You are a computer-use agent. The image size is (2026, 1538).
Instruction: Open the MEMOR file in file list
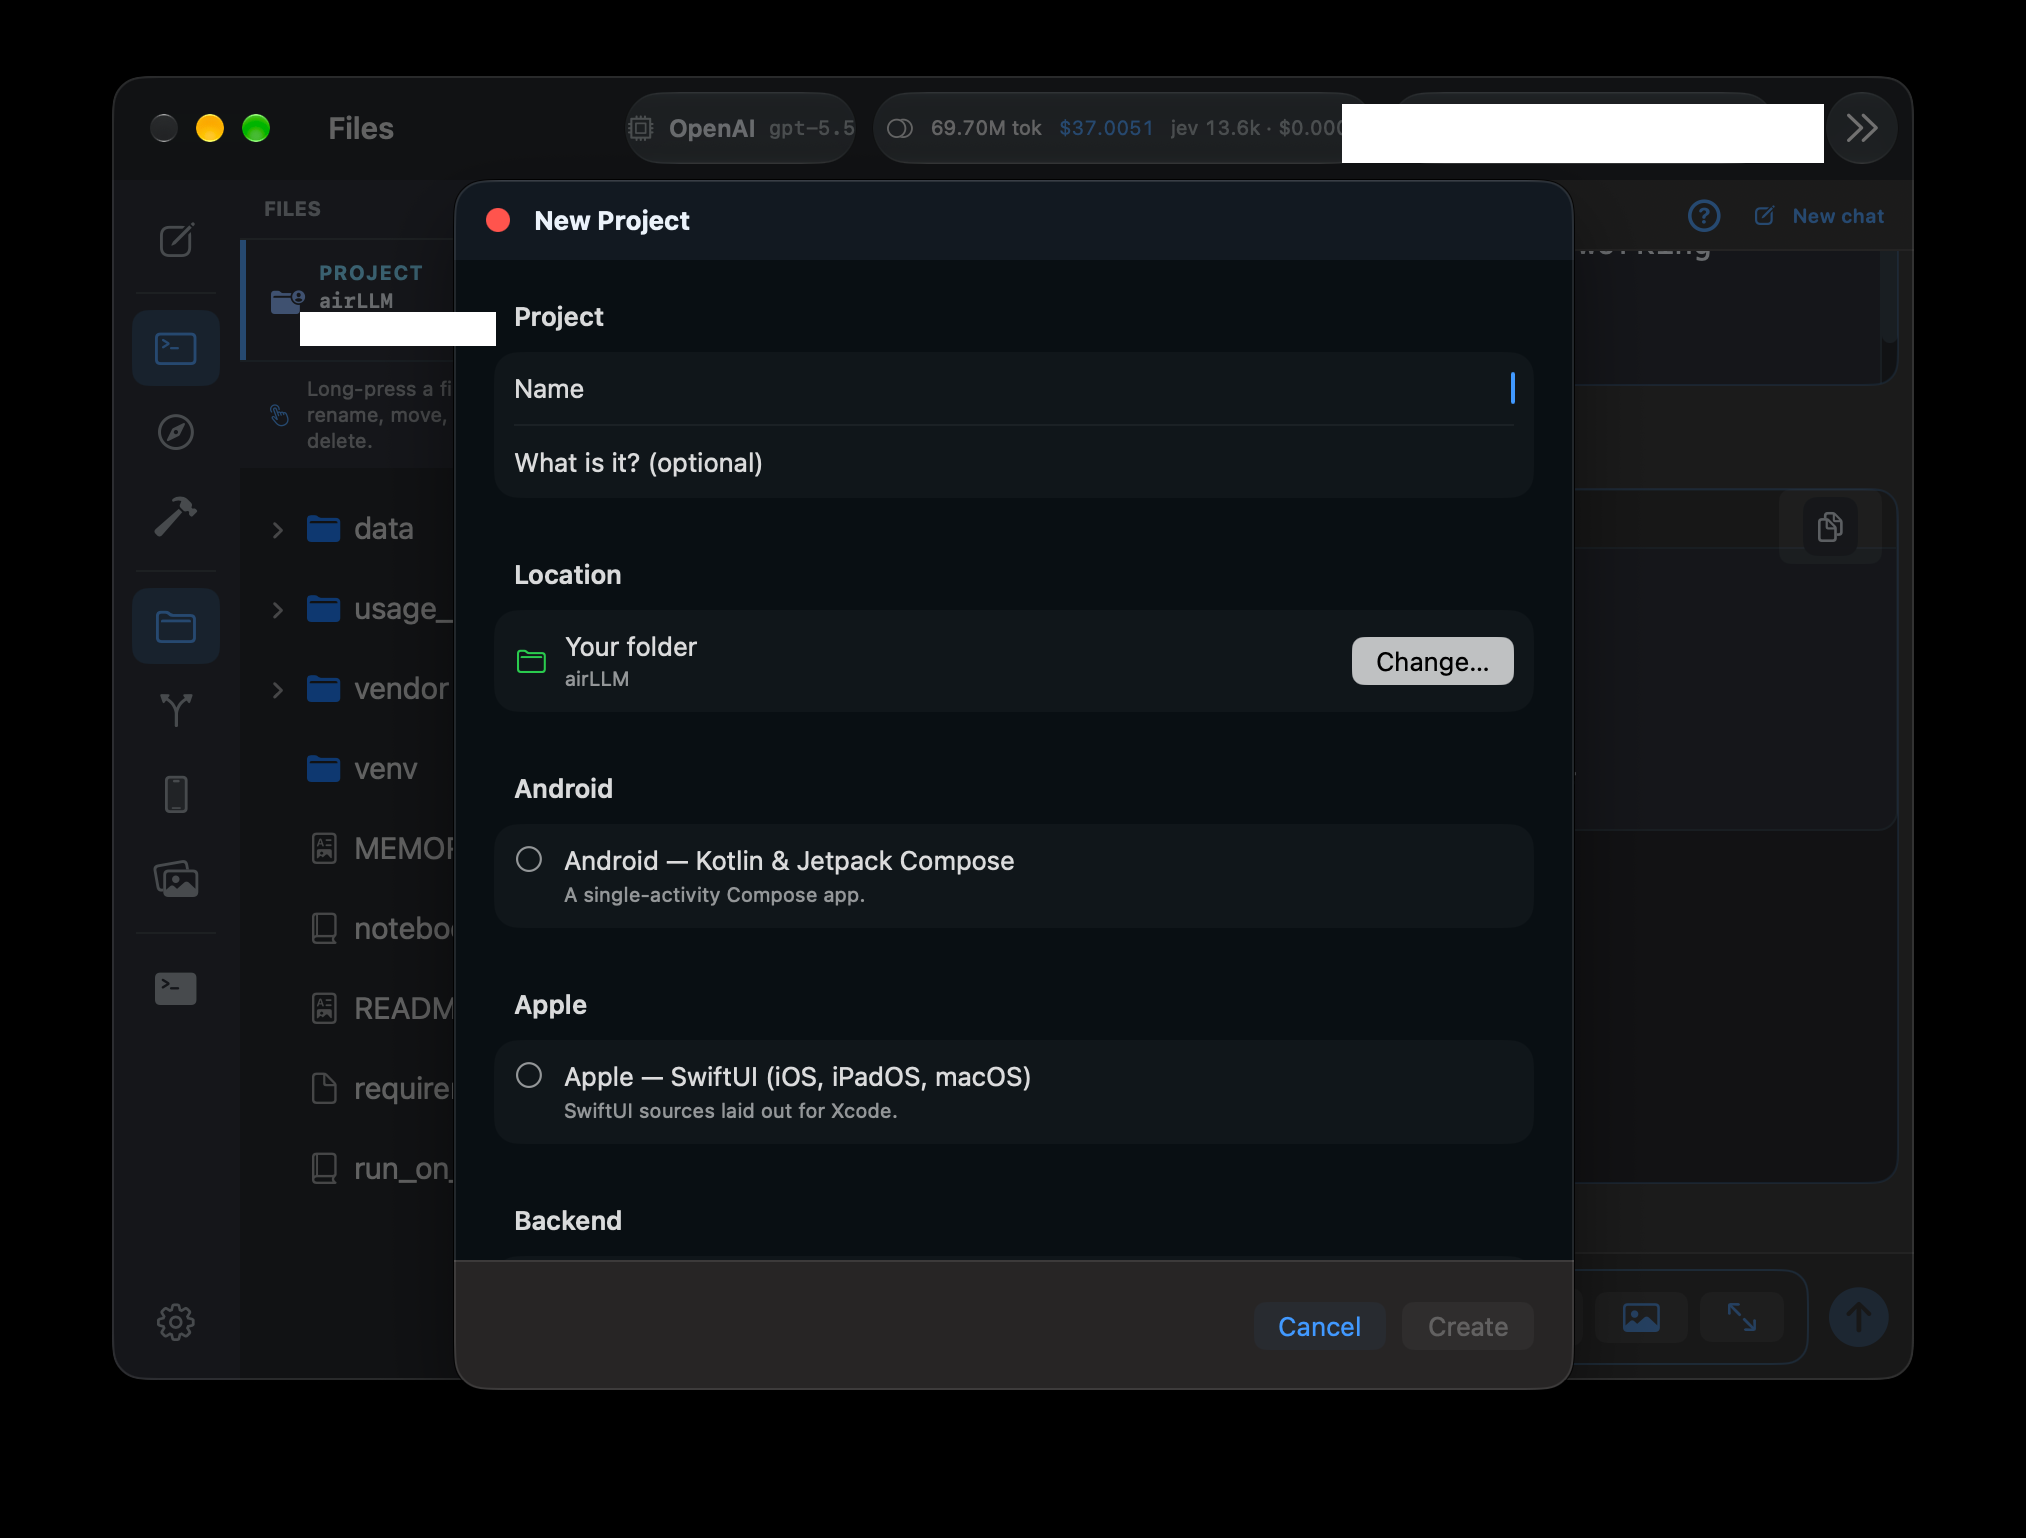point(382,848)
